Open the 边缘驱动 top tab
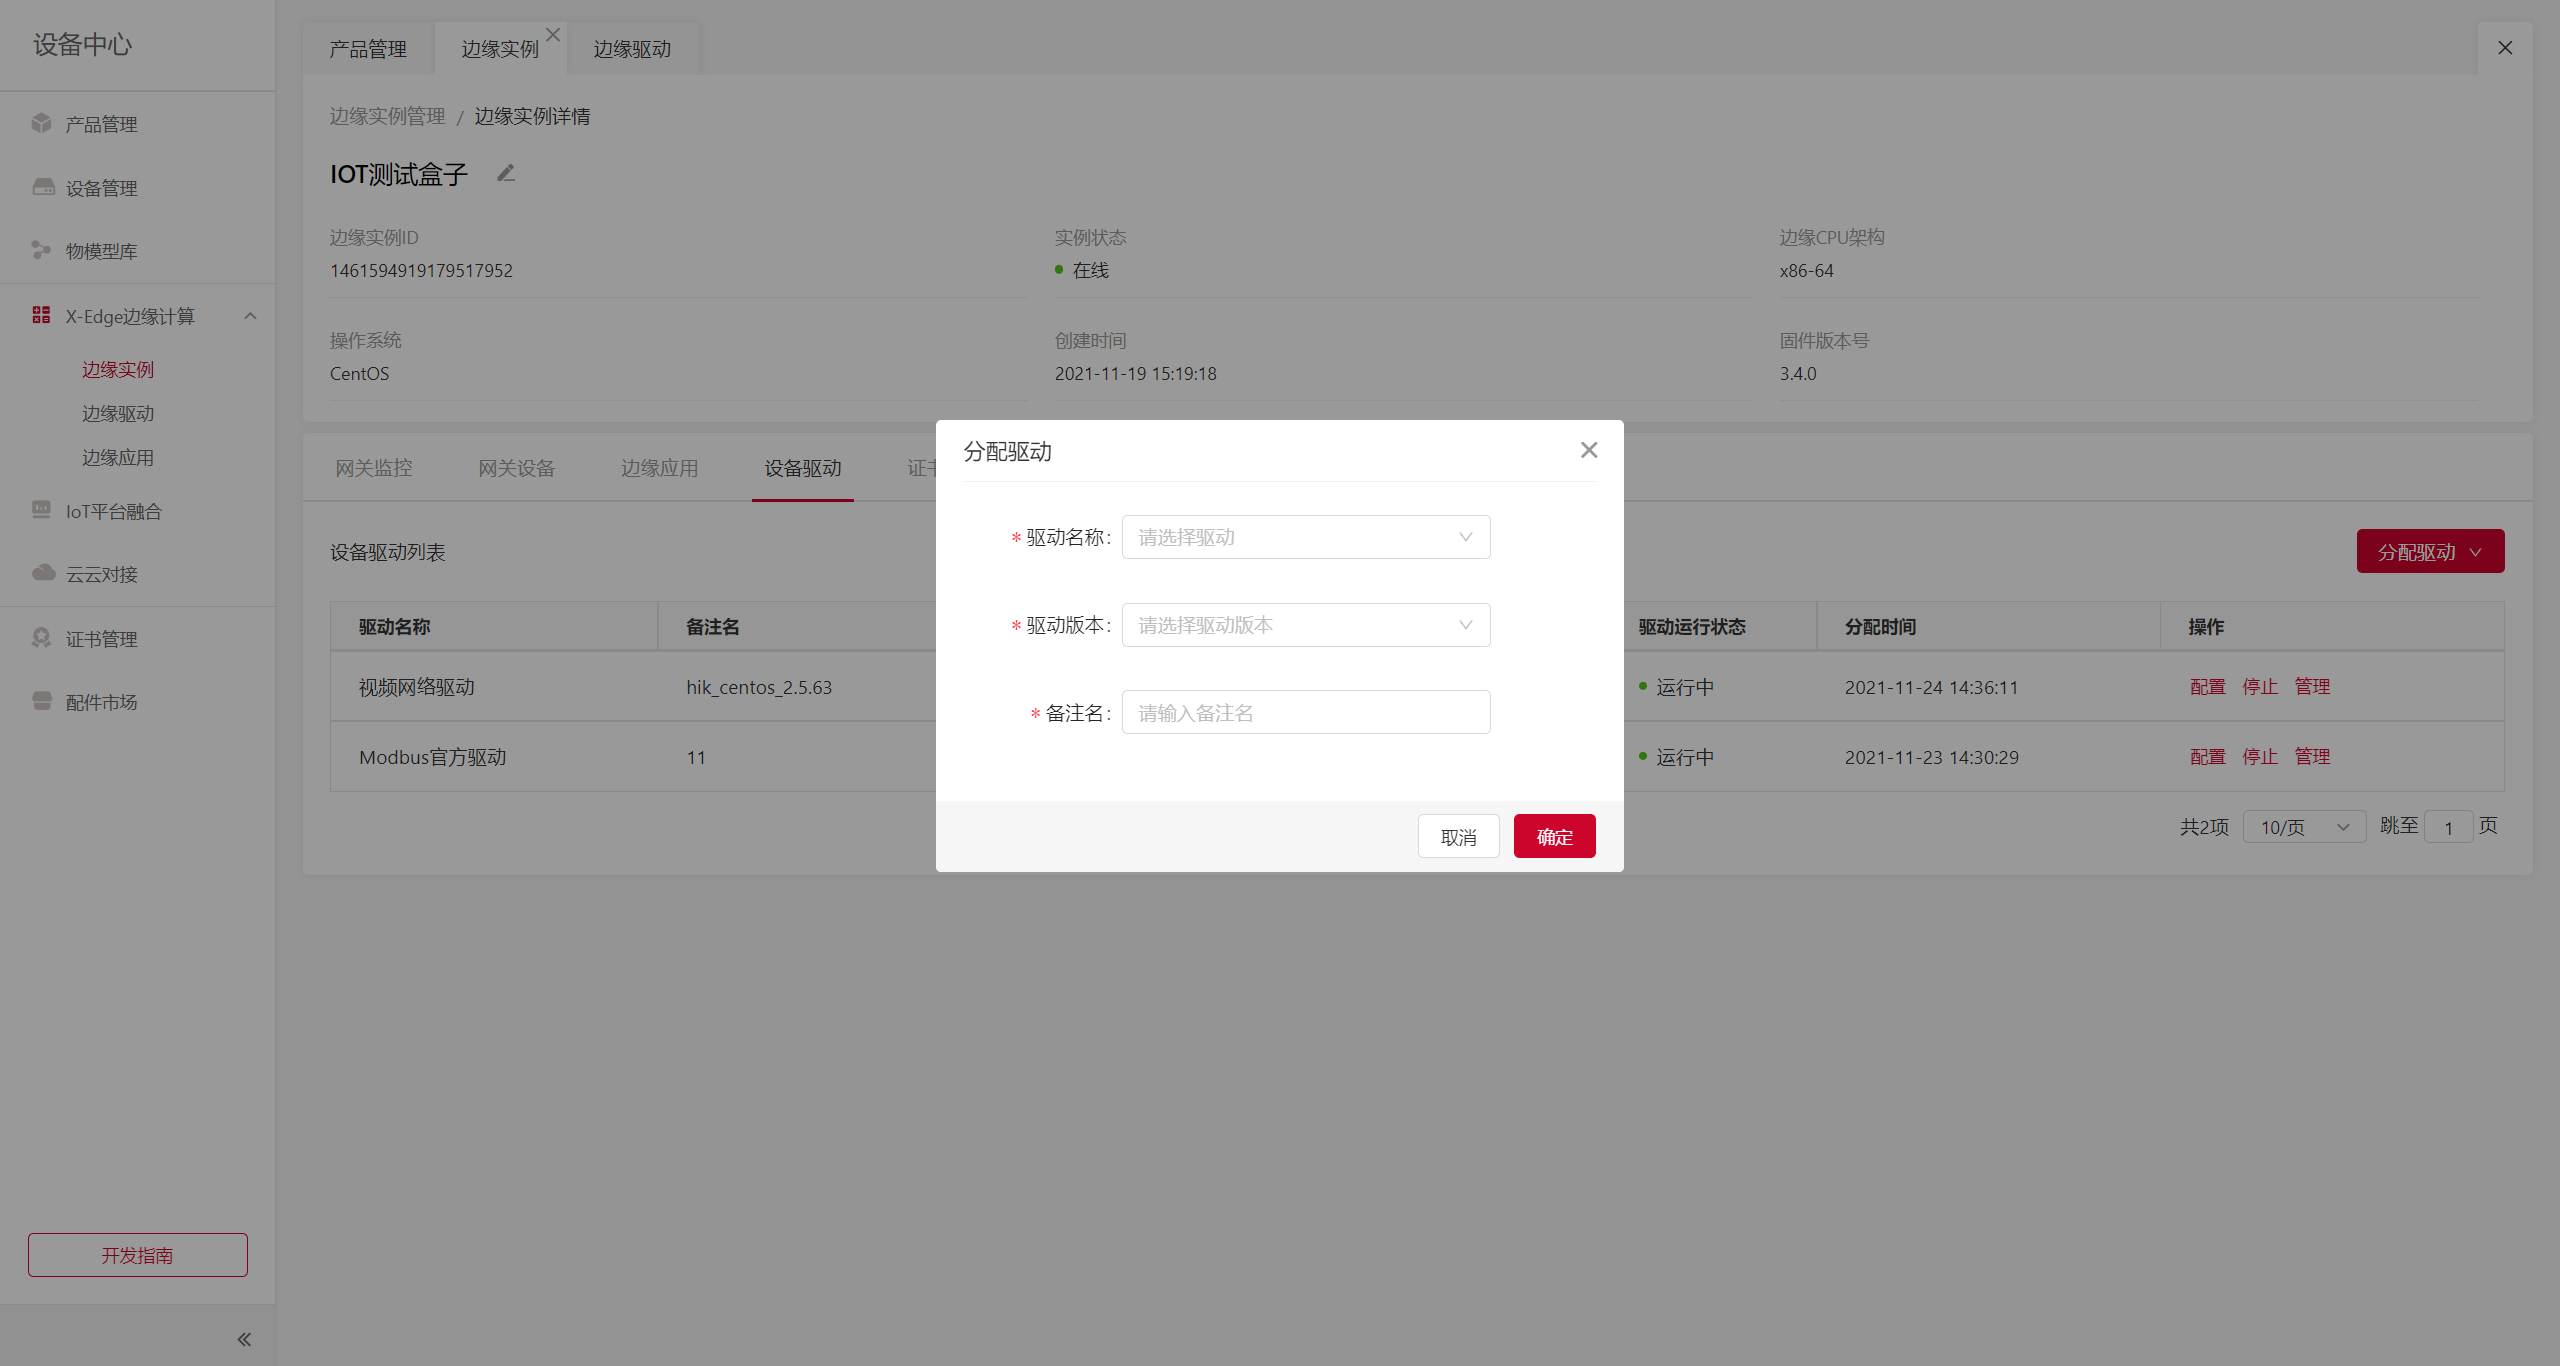 [x=632, y=49]
